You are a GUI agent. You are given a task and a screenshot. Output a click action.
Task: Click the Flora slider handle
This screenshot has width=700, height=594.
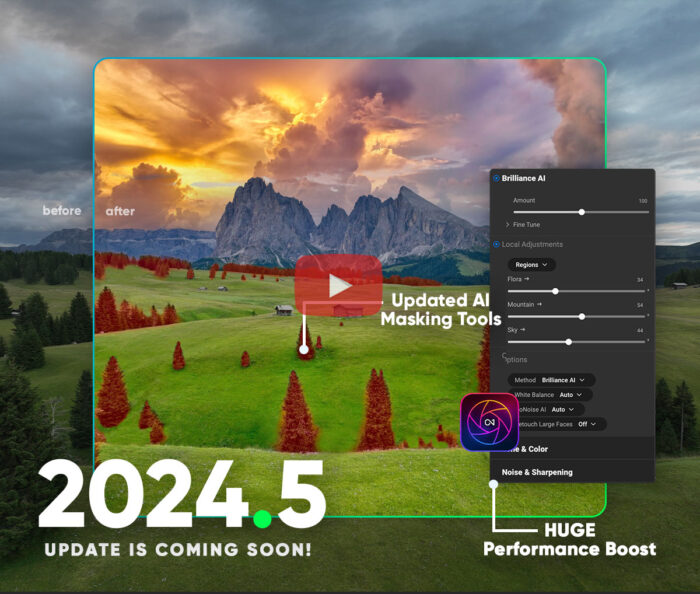(555, 291)
